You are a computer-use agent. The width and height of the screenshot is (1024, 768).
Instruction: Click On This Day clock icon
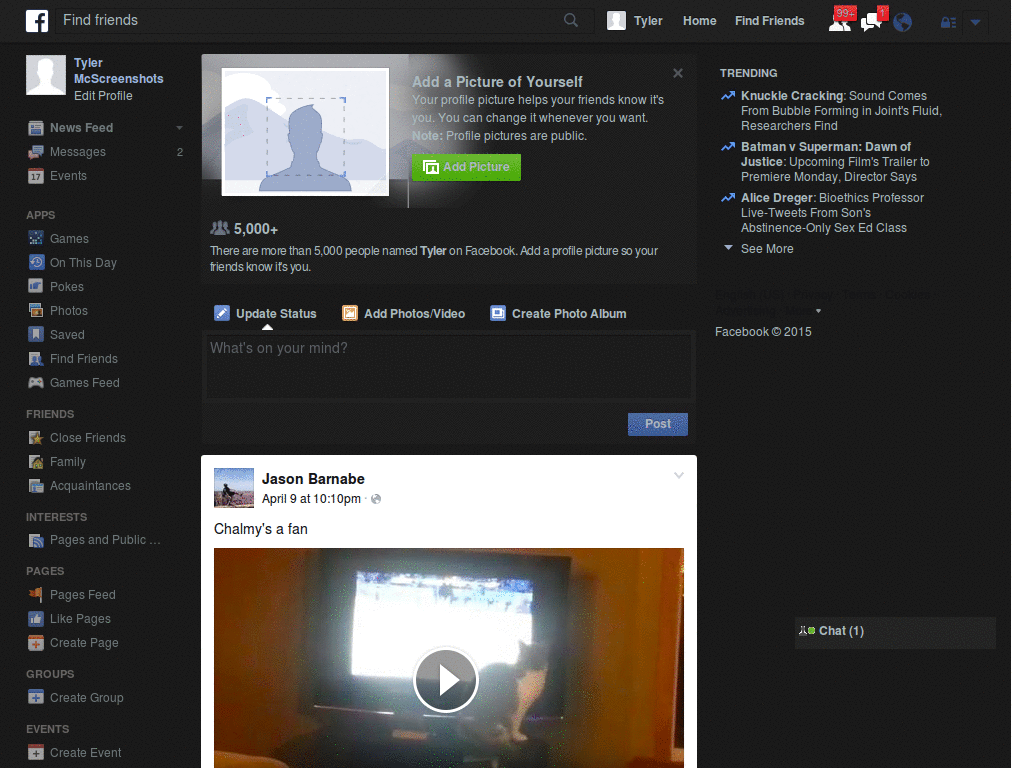(36, 263)
